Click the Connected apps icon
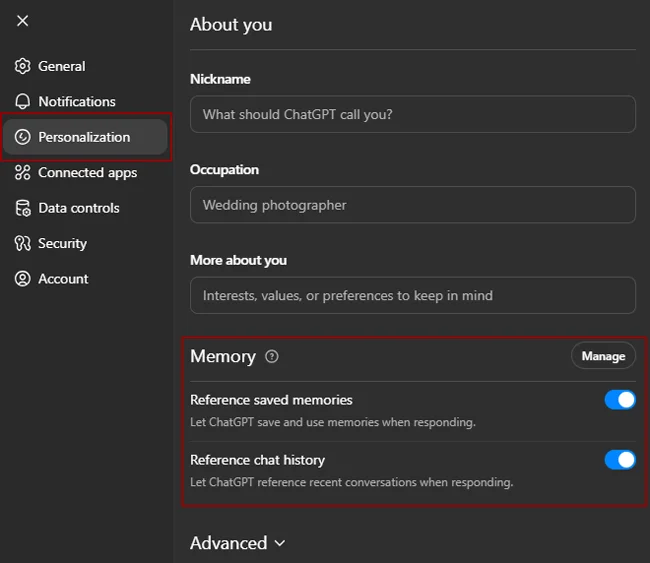Screen dimensions: 650x563 (22, 172)
